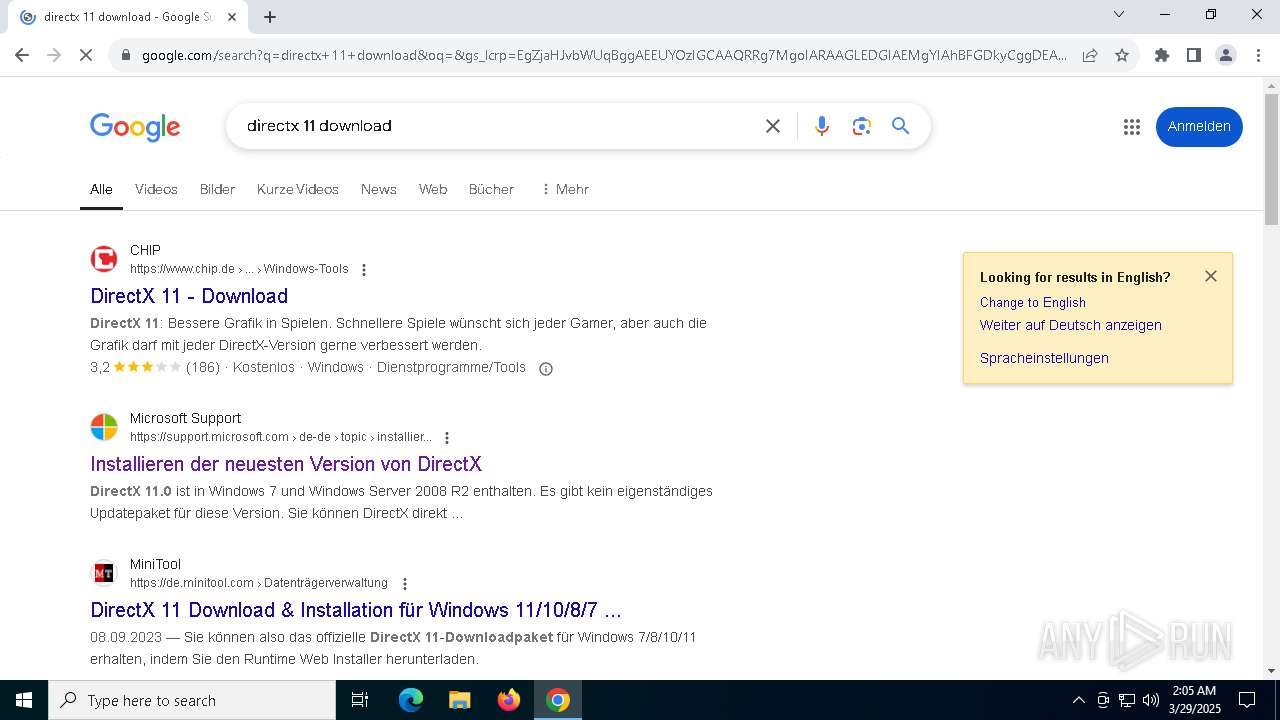Open the Extensions puzzle icon

(1162, 55)
